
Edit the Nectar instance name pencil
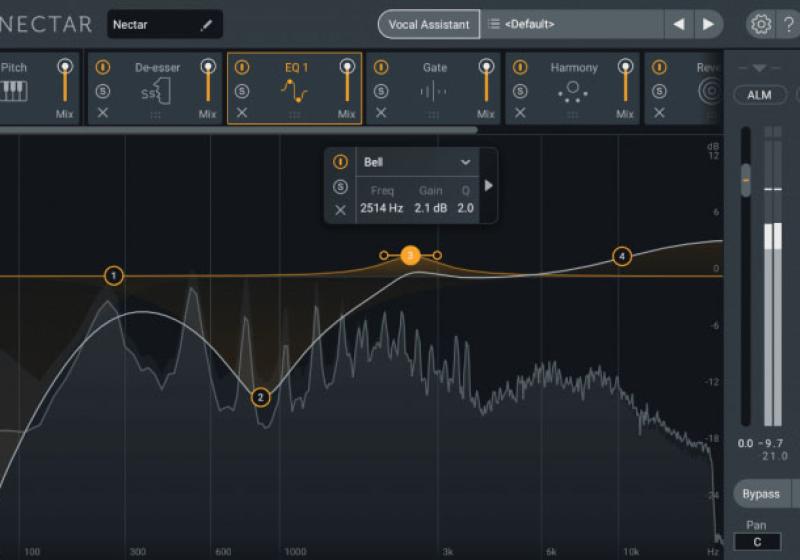point(206,25)
